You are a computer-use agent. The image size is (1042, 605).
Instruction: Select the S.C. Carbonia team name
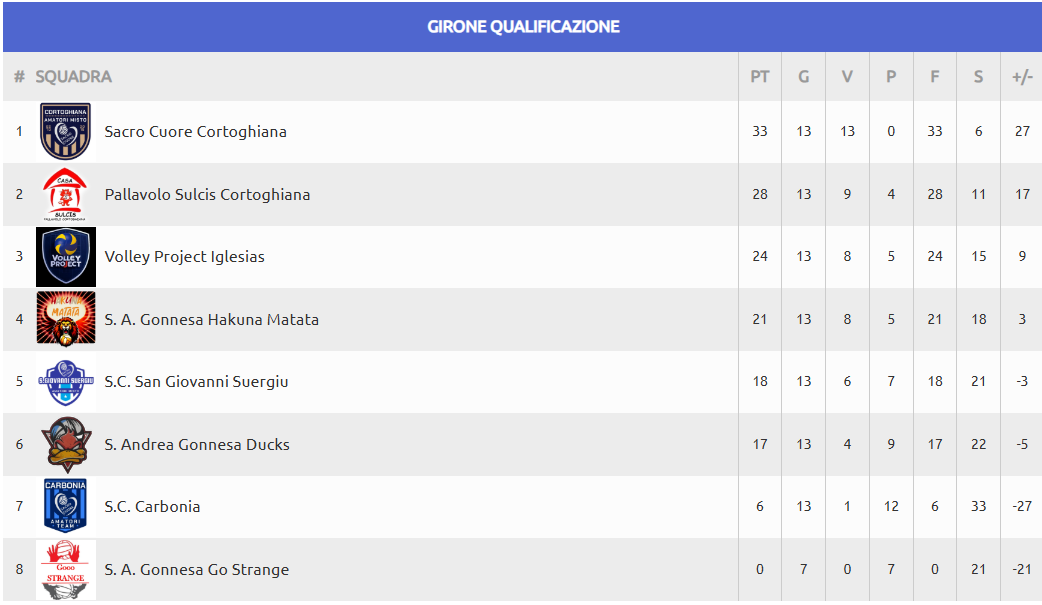(152, 507)
